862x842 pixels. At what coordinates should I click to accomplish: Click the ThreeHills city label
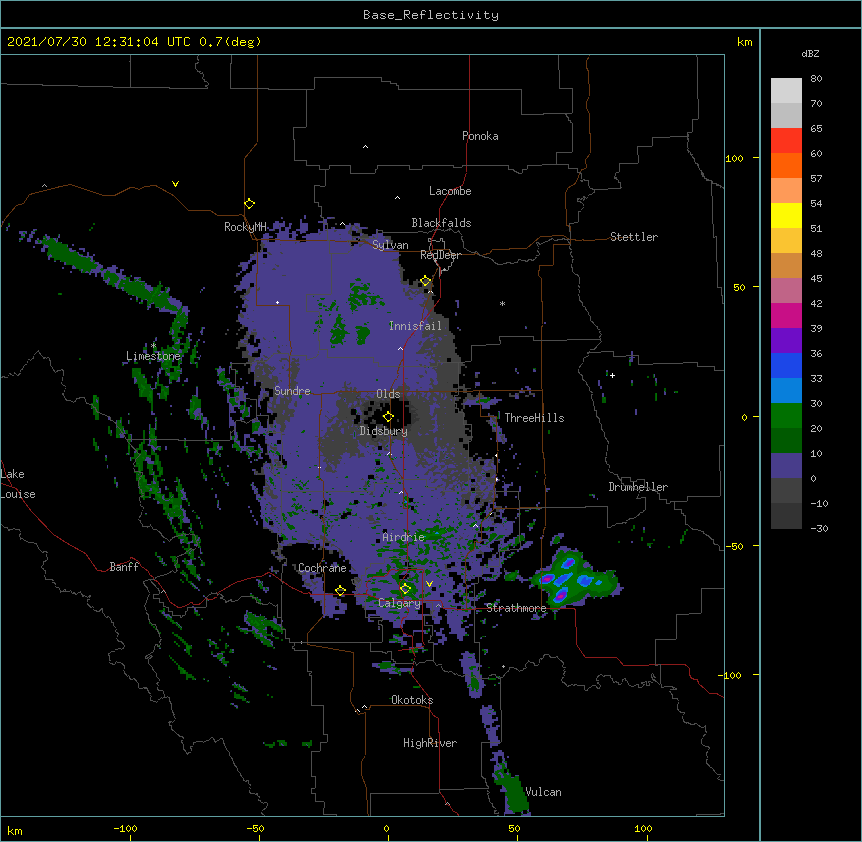(534, 418)
